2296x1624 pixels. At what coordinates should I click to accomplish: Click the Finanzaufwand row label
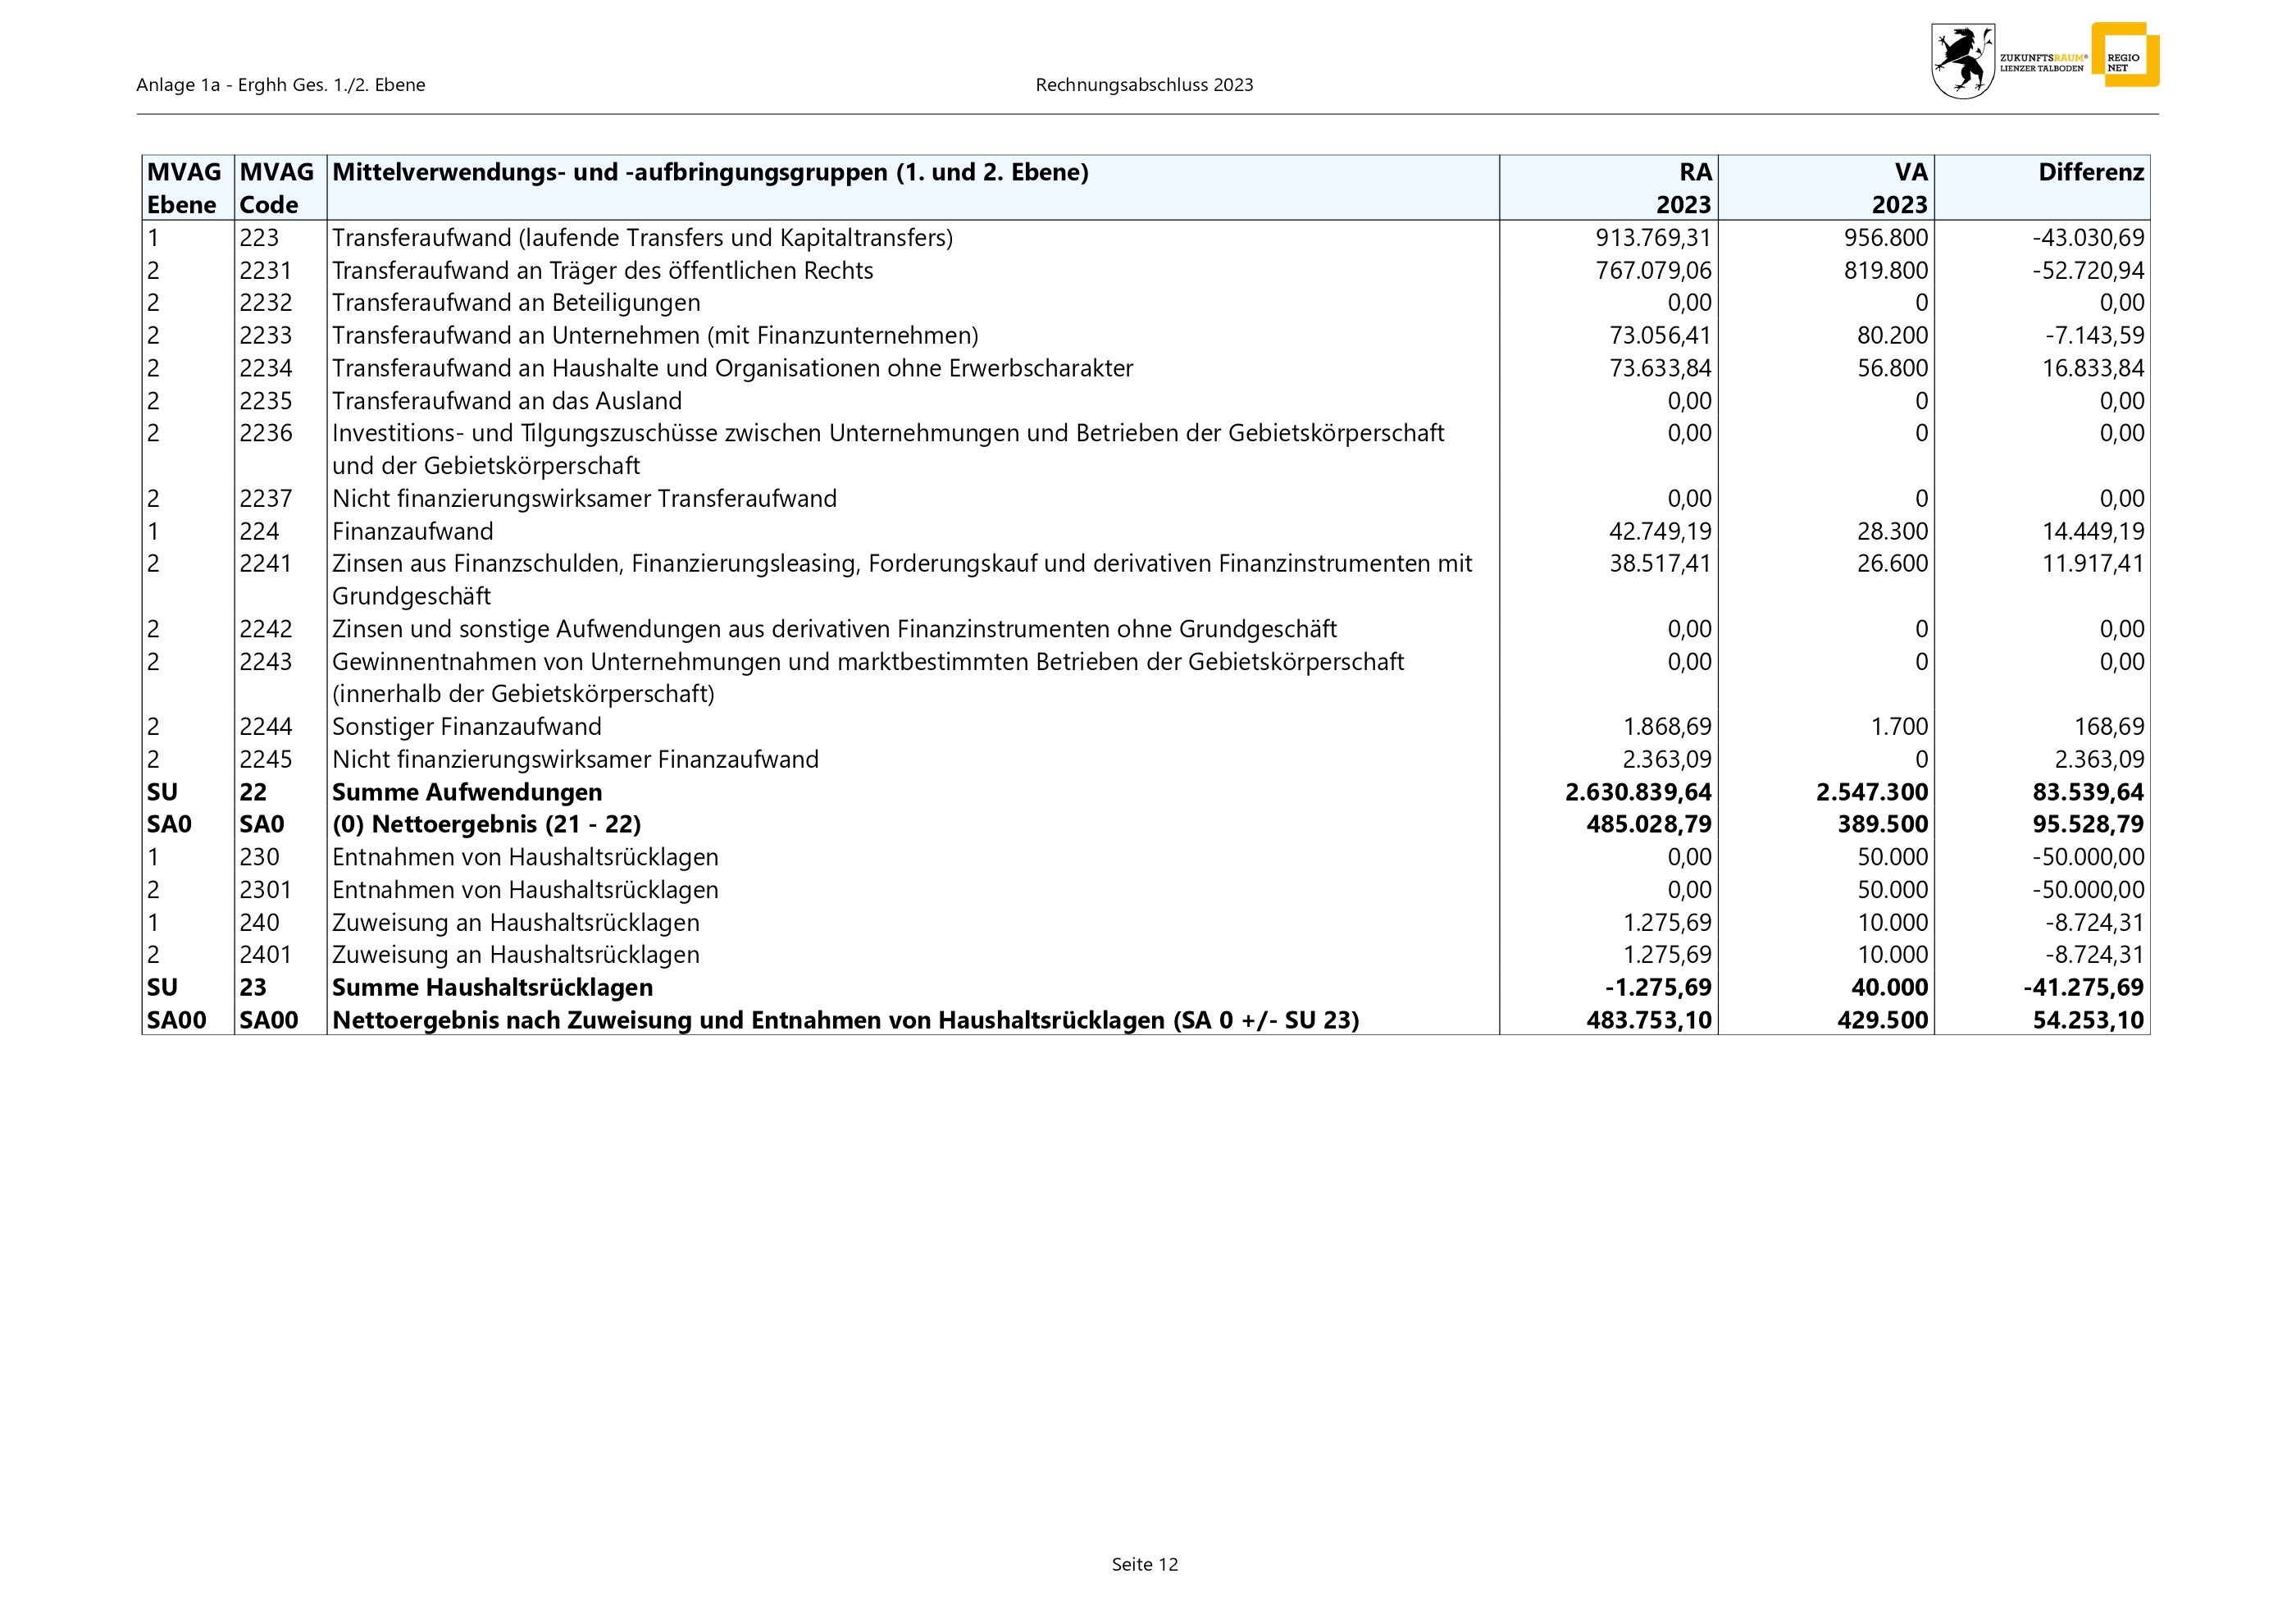pos(412,531)
